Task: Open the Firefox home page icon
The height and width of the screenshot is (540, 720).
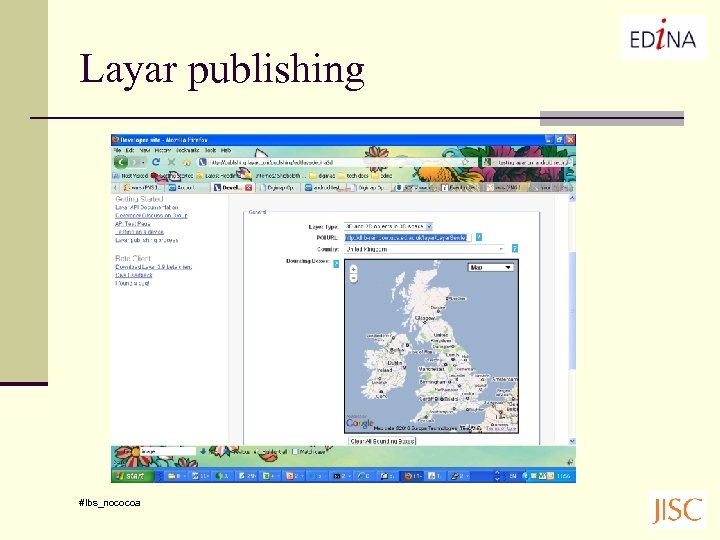Action: click(186, 163)
